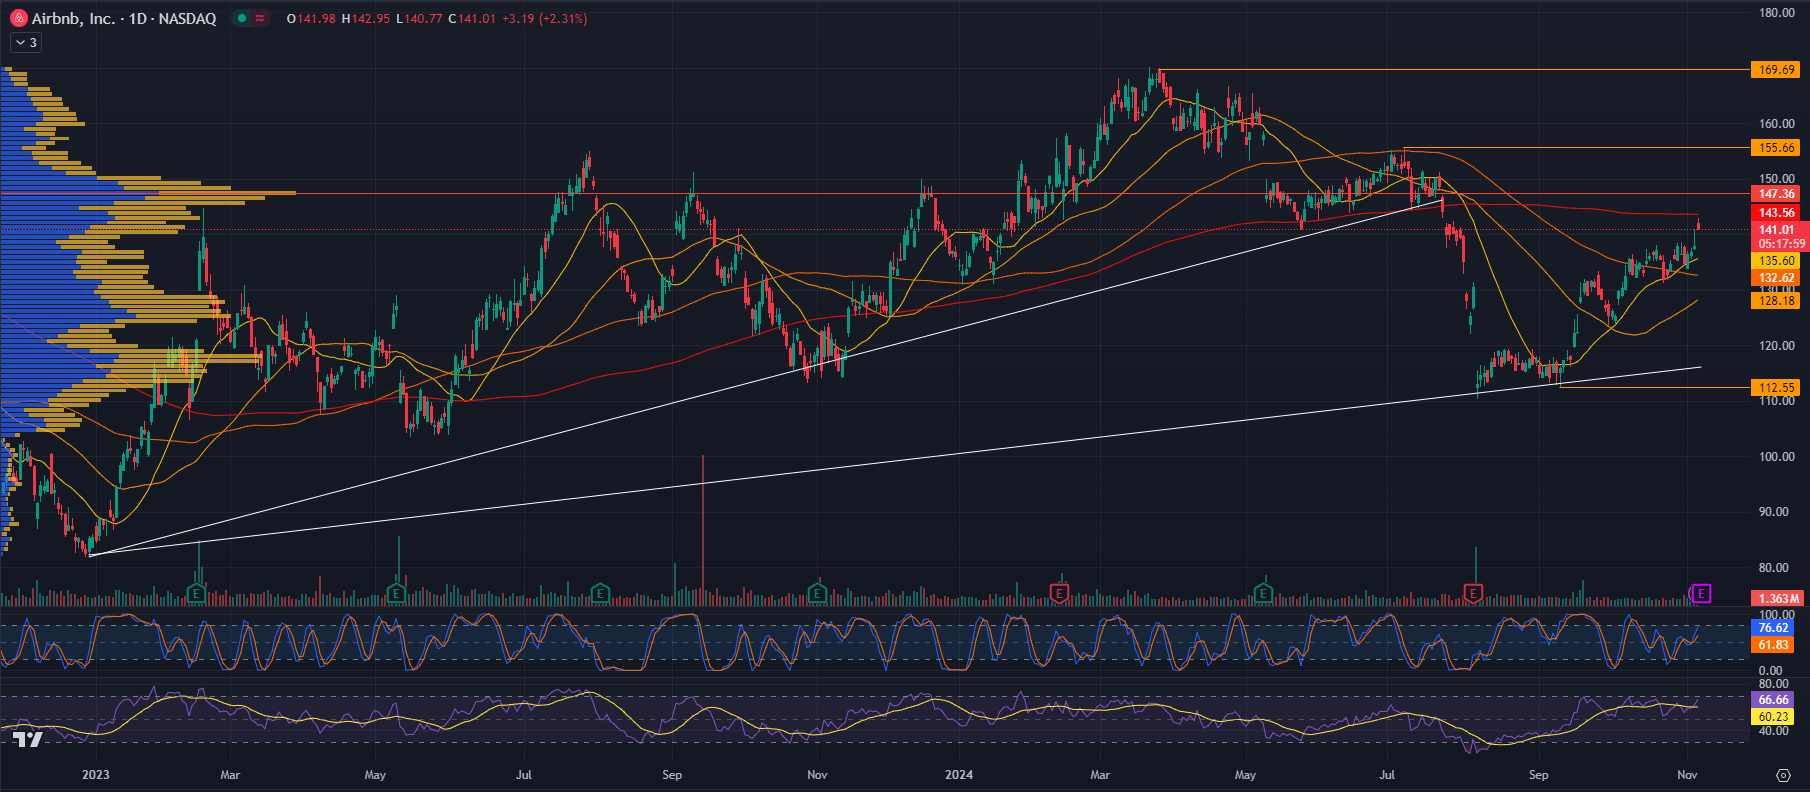
Task: Click the 143.56 moving average price label
Action: point(1776,212)
